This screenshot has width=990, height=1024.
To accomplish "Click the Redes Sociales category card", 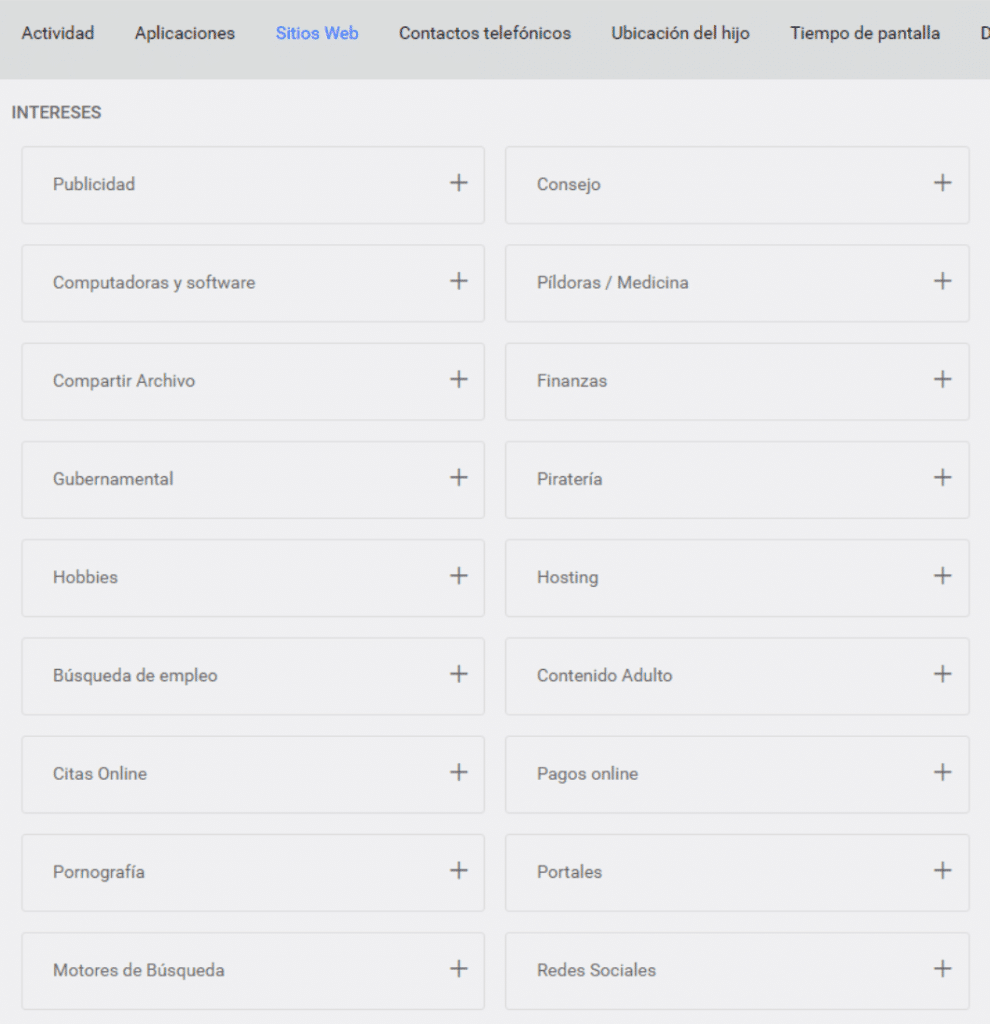I will (x=737, y=971).
